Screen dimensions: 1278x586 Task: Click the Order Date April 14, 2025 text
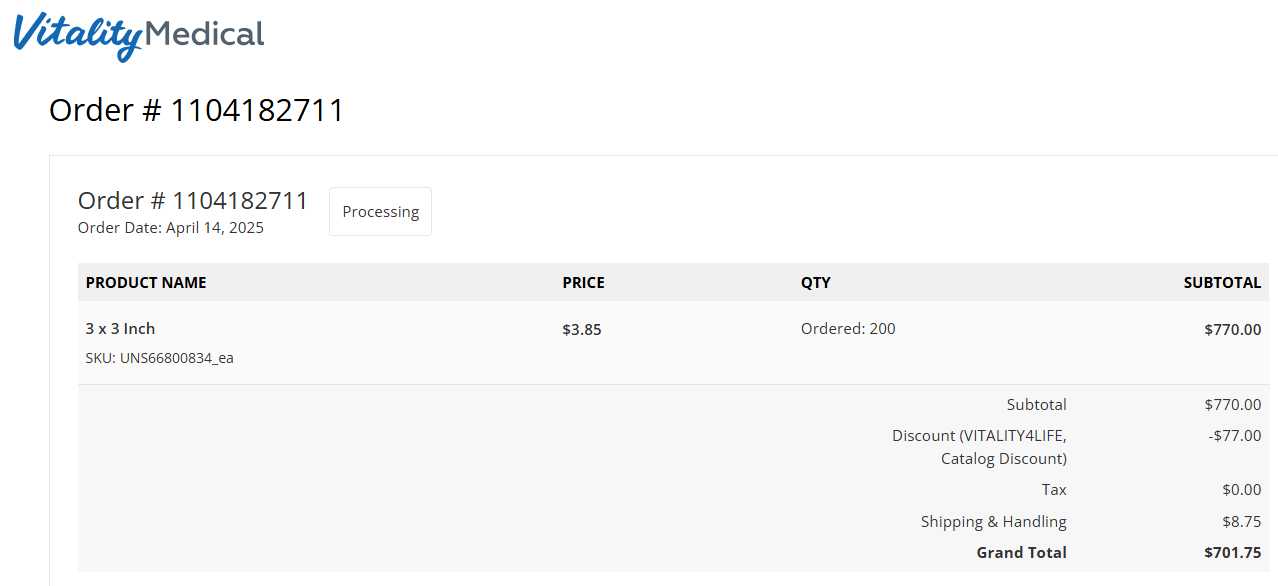pos(171,228)
